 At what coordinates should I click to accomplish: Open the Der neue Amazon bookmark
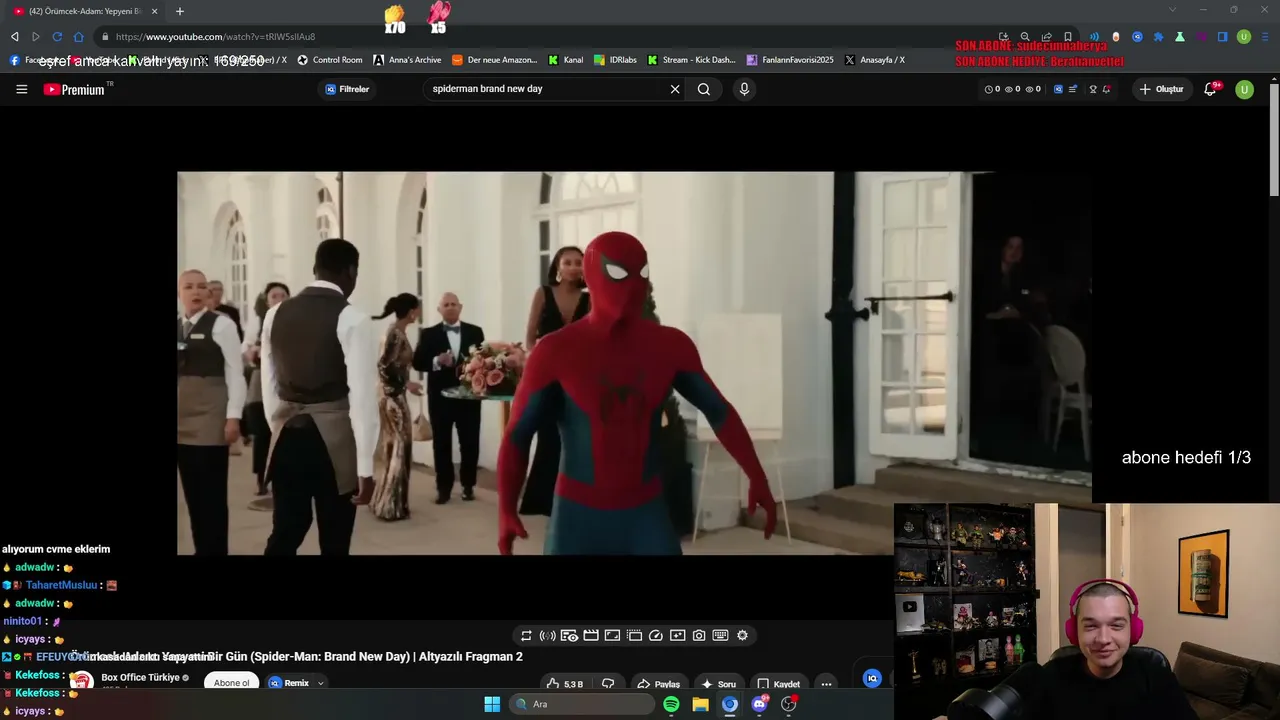click(495, 60)
